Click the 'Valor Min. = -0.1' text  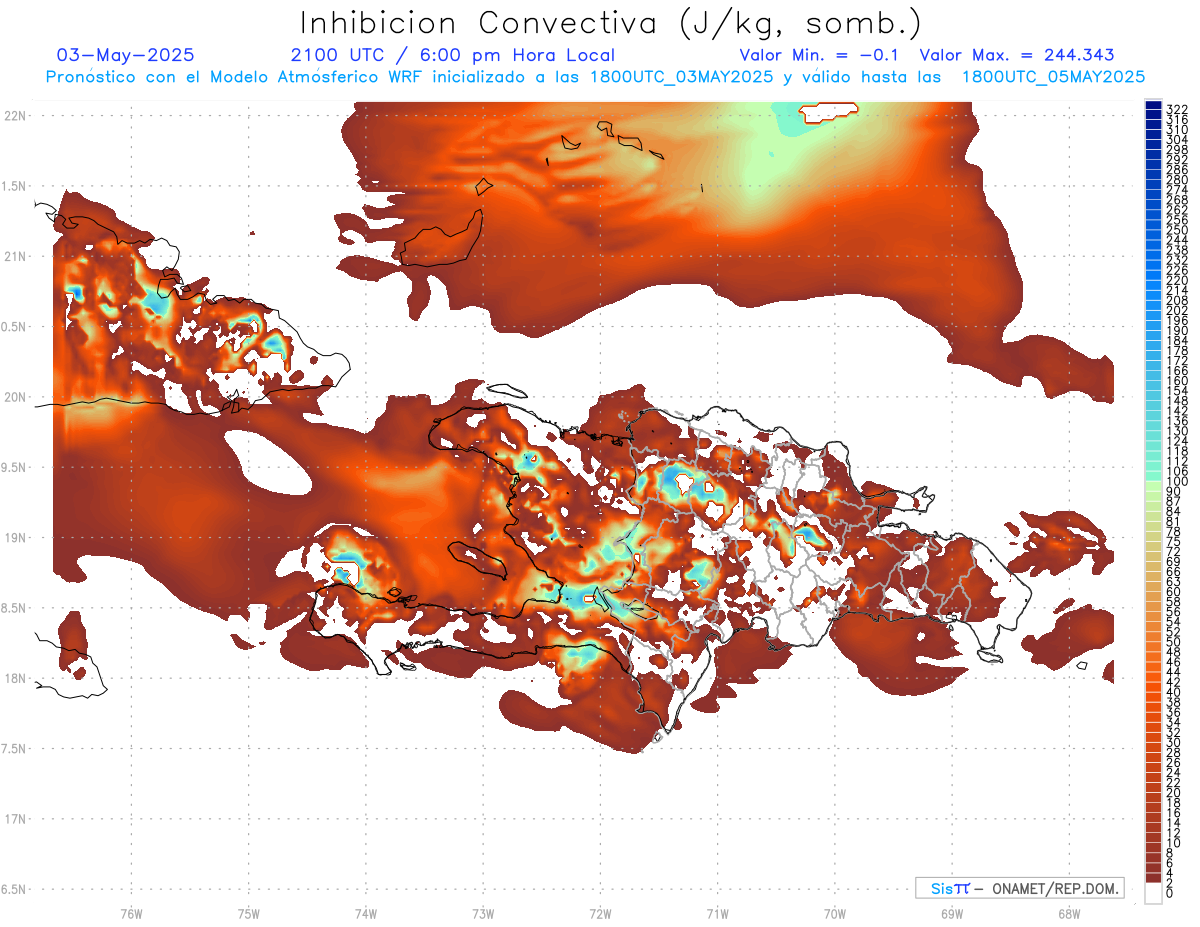[818, 56]
